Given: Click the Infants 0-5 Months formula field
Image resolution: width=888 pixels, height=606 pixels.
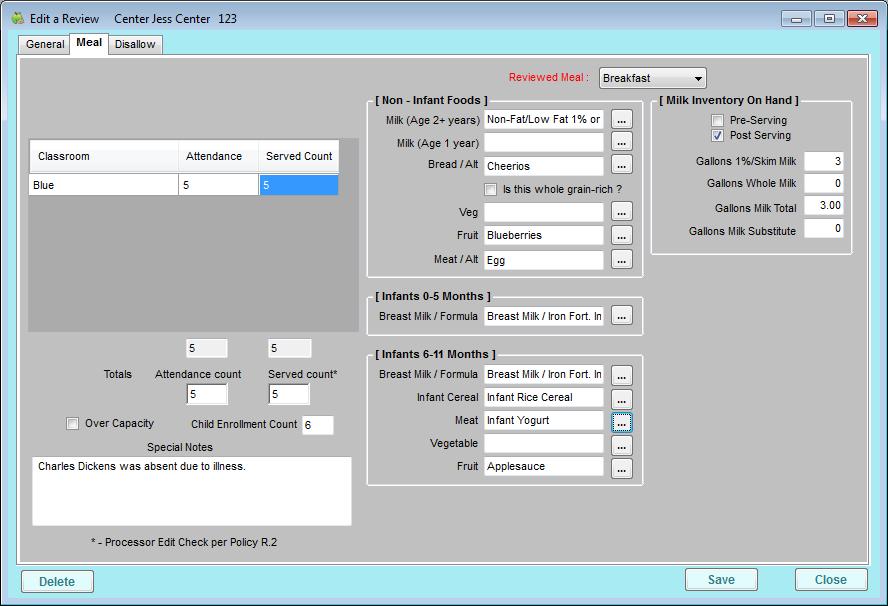Looking at the screenshot, I should coord(544,316).
